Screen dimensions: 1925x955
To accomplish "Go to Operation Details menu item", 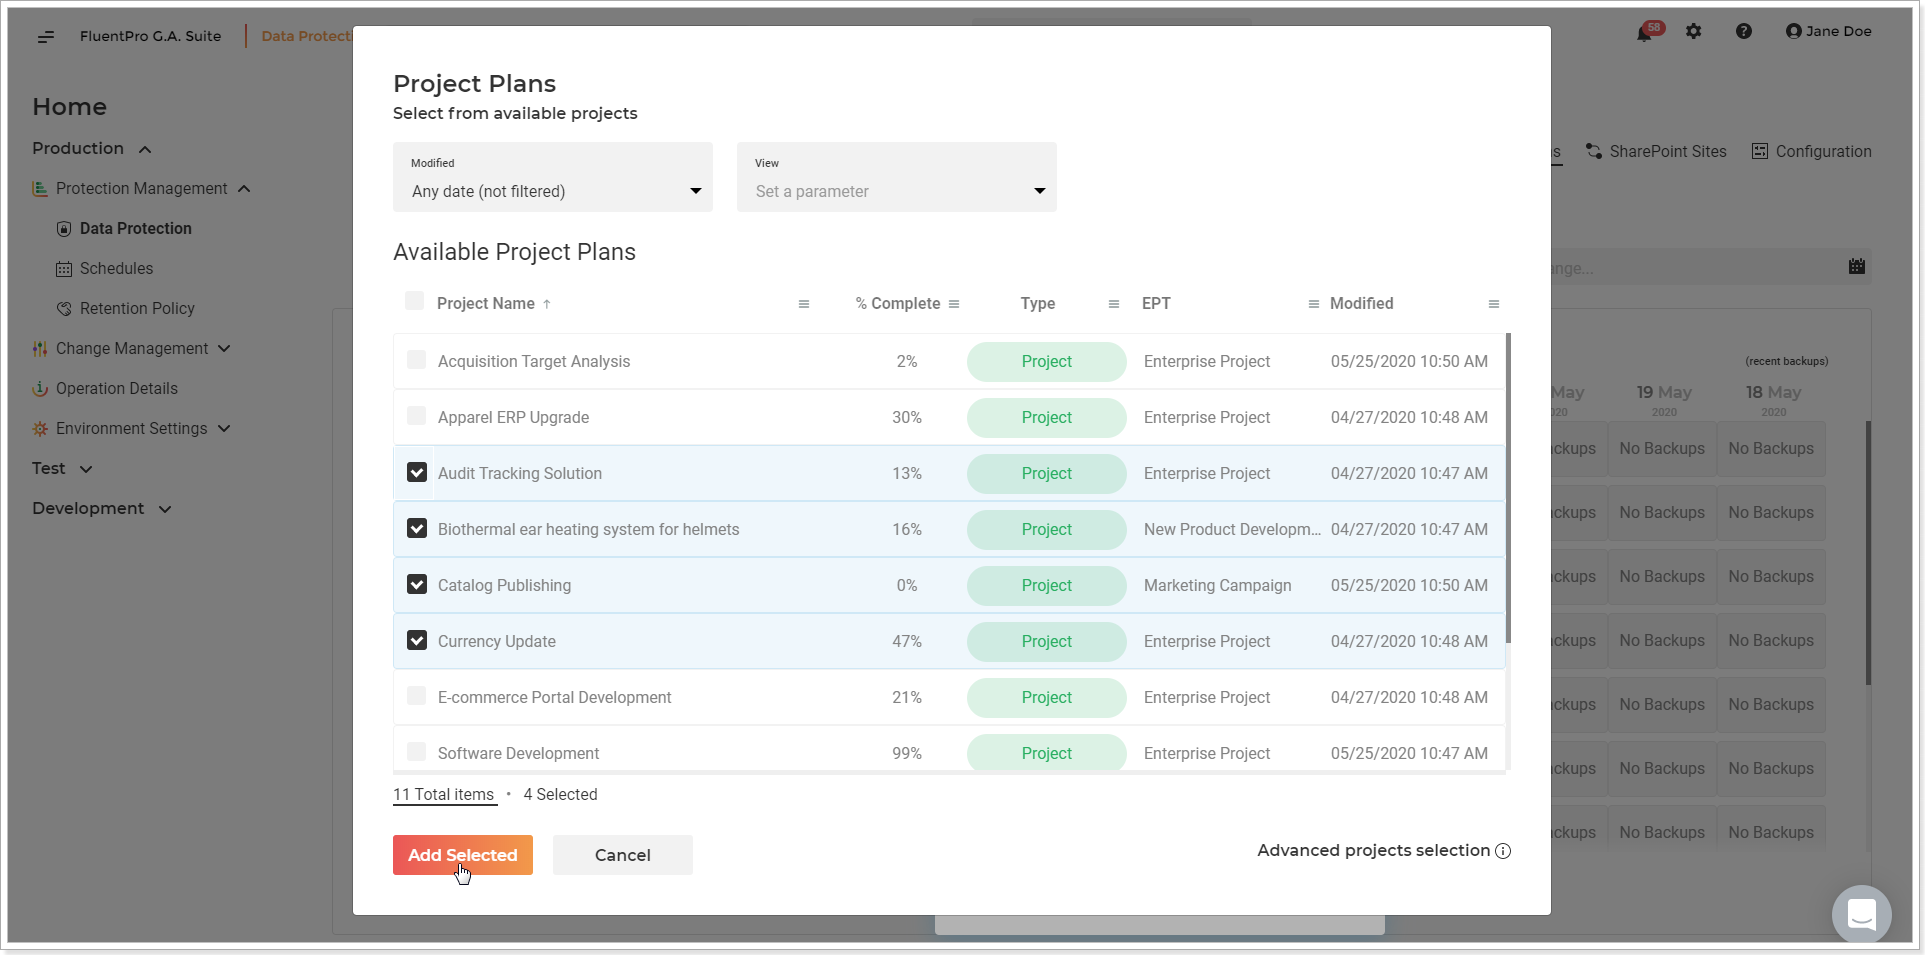I will coord(117,389).
